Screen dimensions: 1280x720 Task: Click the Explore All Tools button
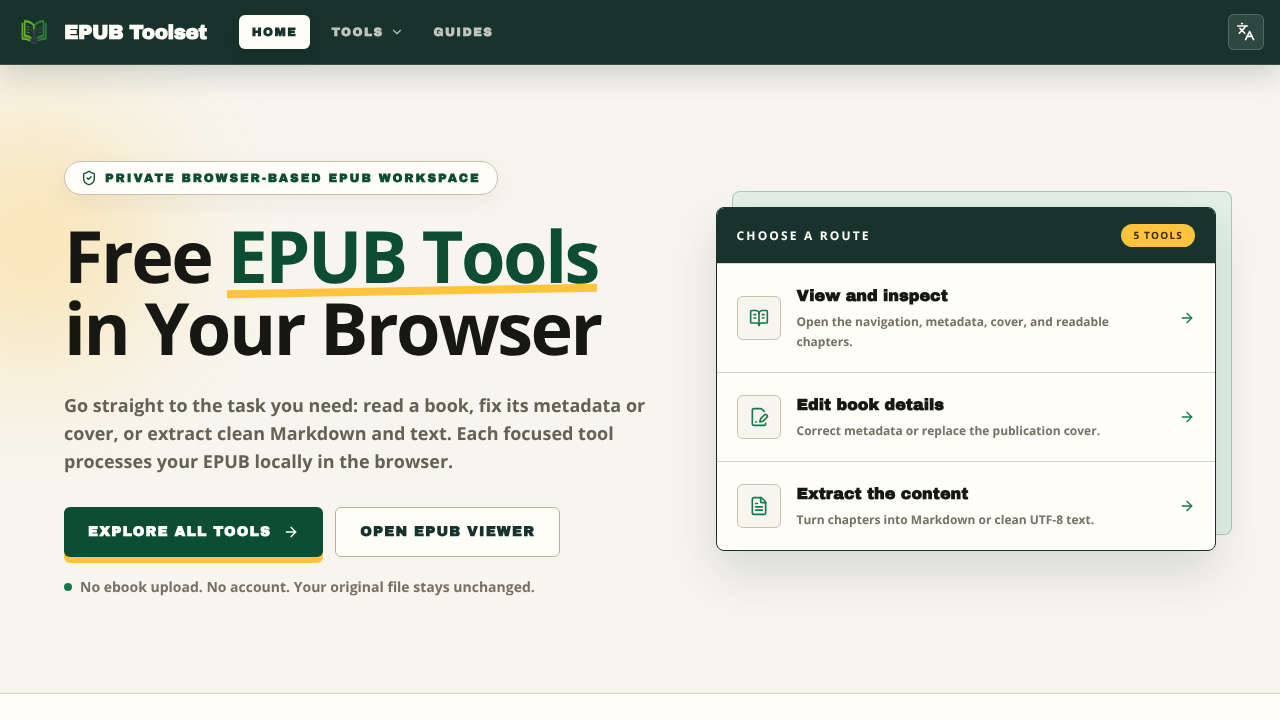[x=193, y=532]
